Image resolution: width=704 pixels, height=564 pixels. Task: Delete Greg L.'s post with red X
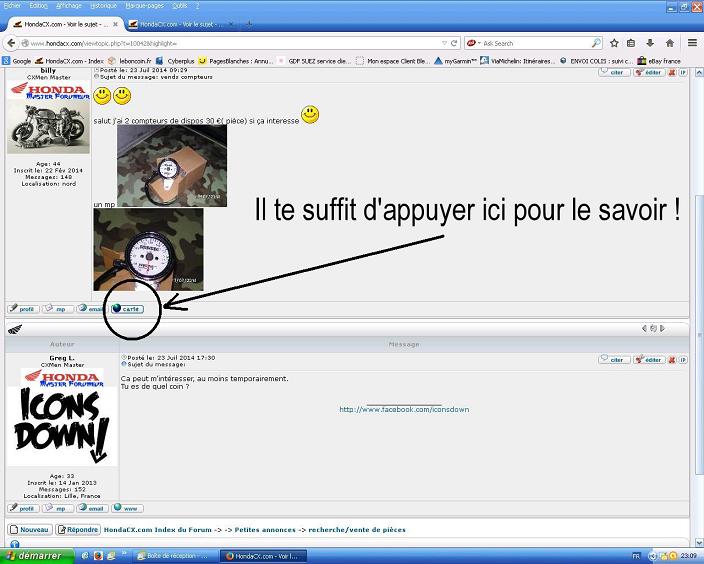click(x=672, y=360)
